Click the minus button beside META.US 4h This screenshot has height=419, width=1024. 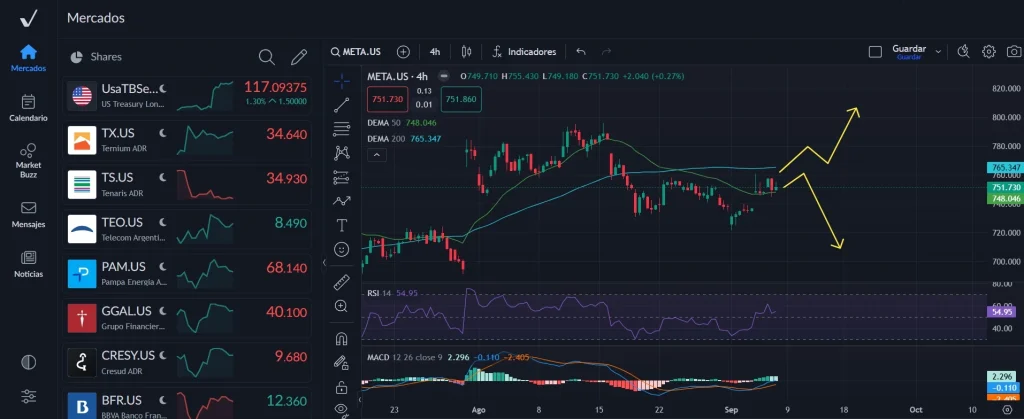[x=443, y=76]
